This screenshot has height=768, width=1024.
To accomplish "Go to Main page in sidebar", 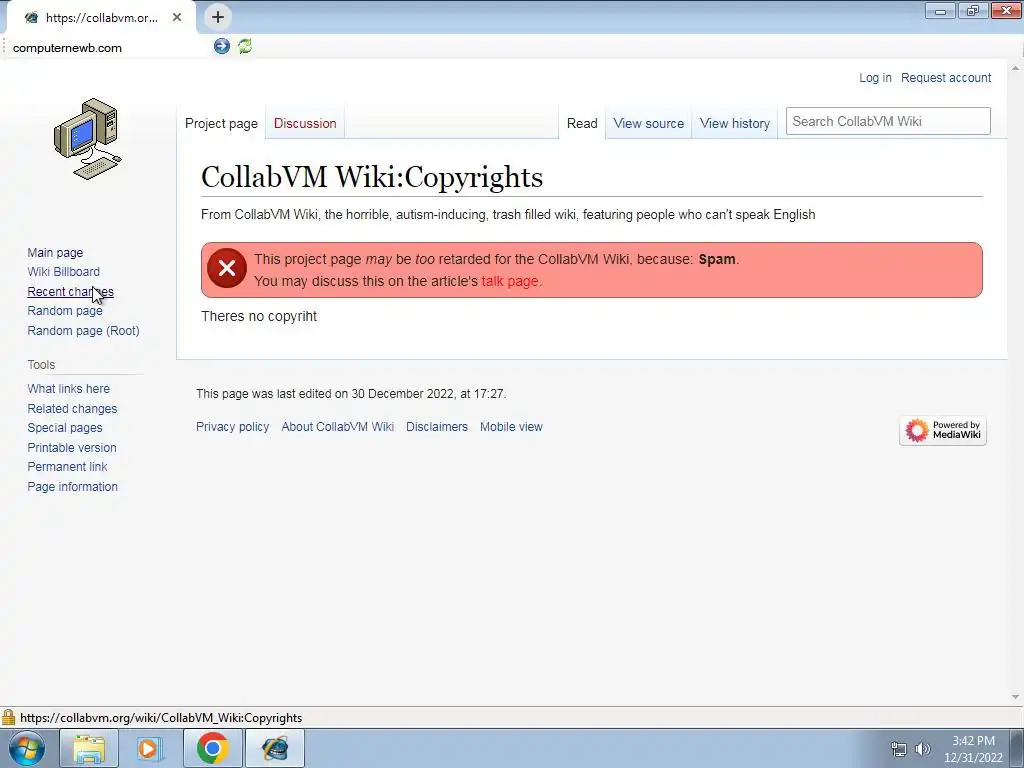I will coord(55,253).
